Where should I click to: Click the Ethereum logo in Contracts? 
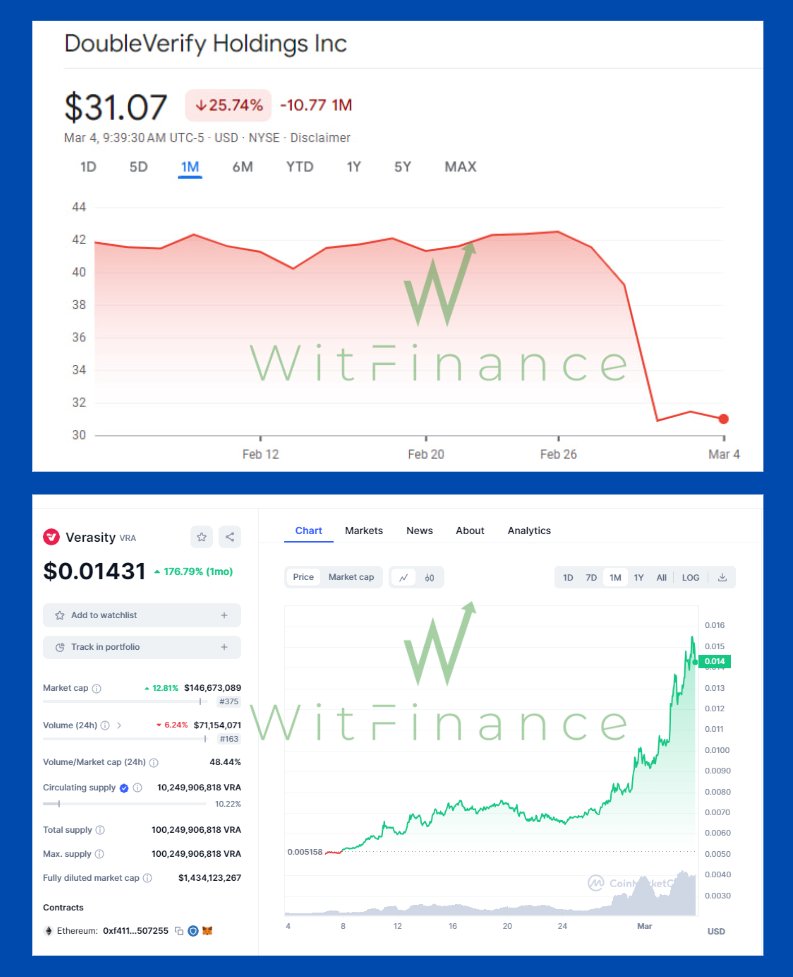48,931
